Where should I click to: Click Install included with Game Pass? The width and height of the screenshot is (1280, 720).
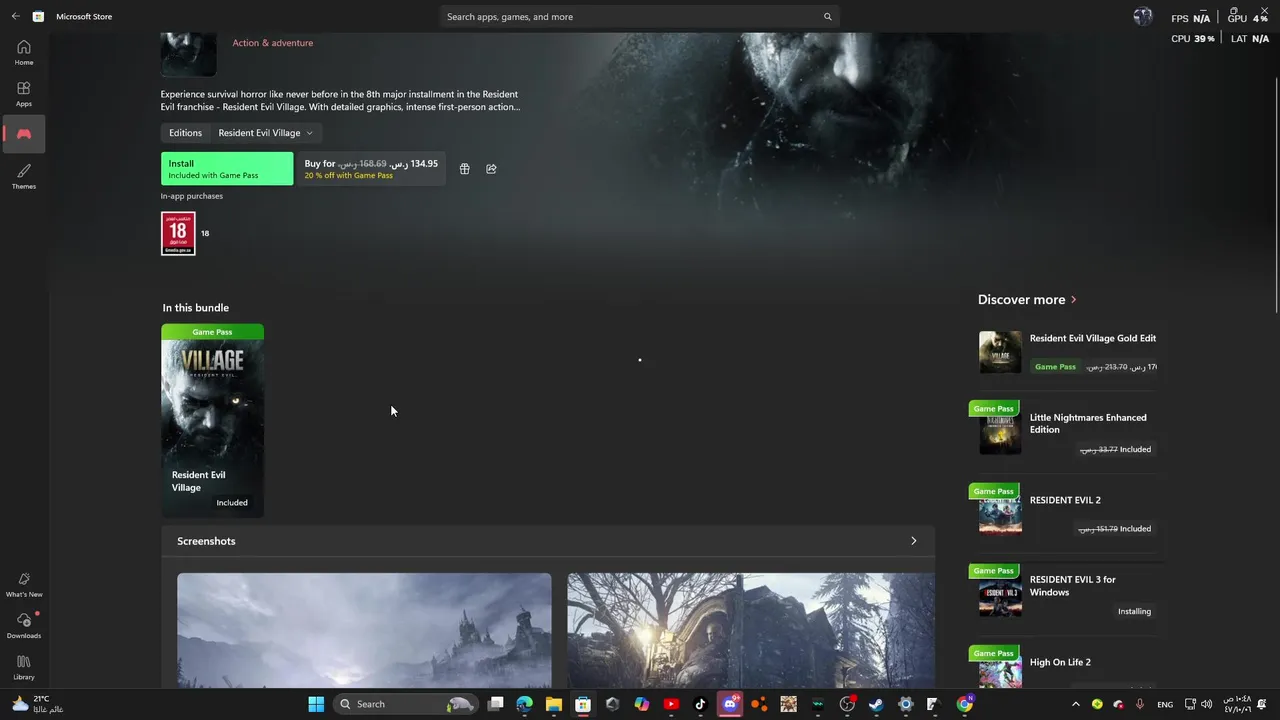227,169
